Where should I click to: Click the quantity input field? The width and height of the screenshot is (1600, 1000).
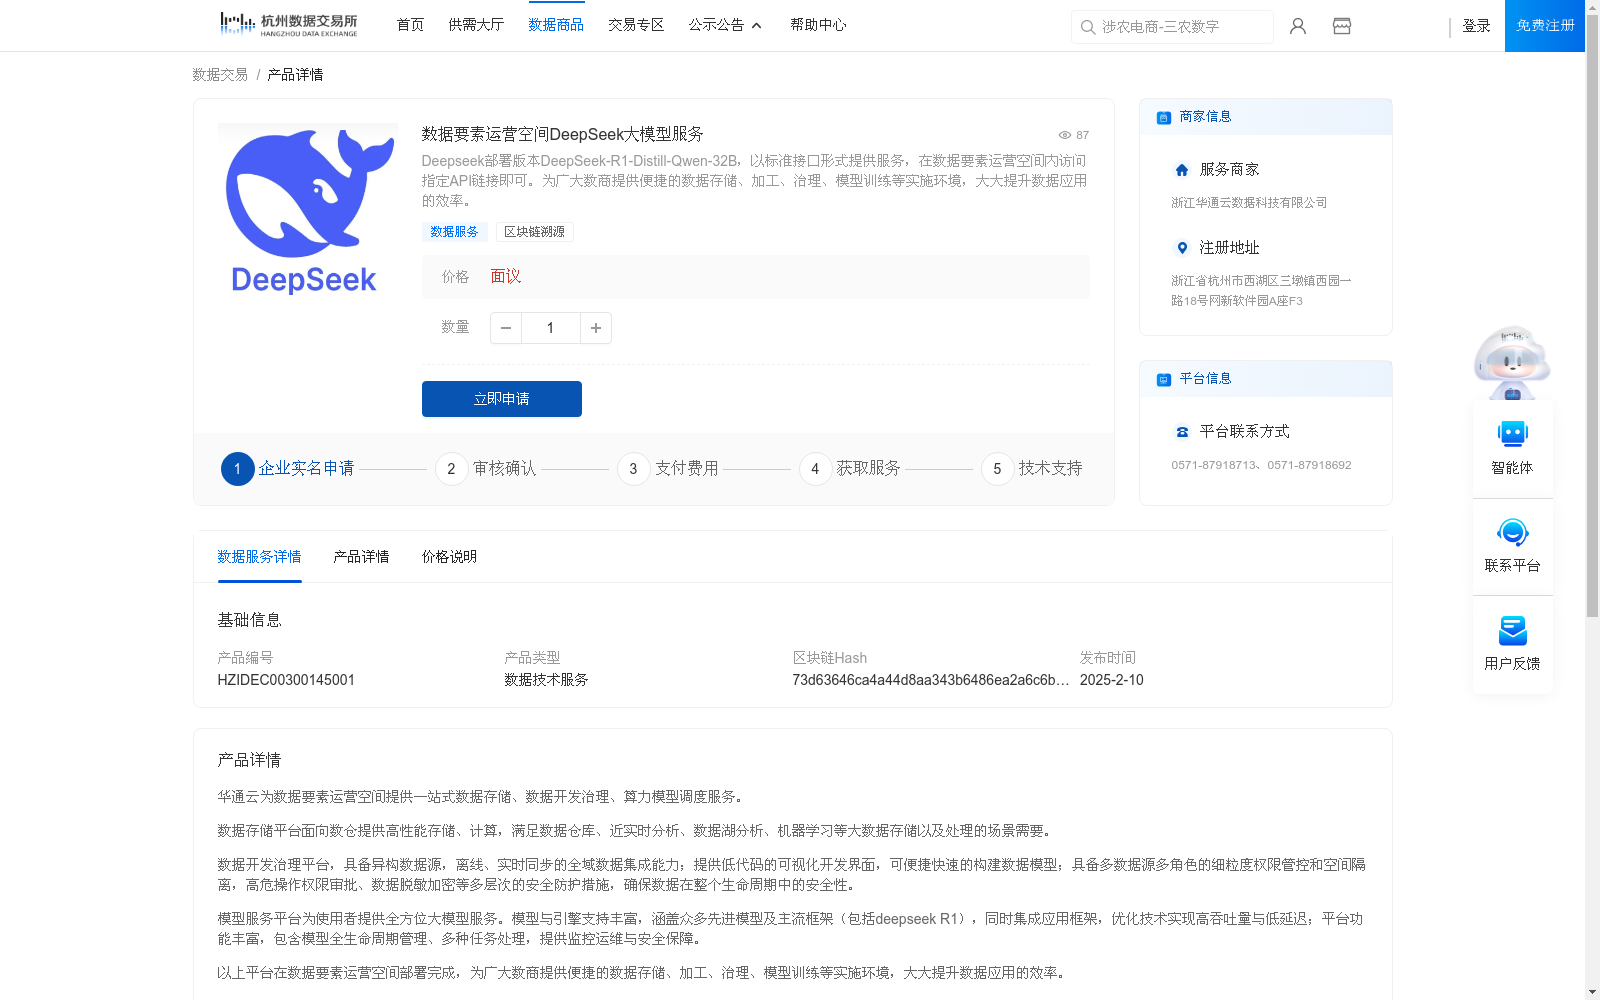(550, 328)
